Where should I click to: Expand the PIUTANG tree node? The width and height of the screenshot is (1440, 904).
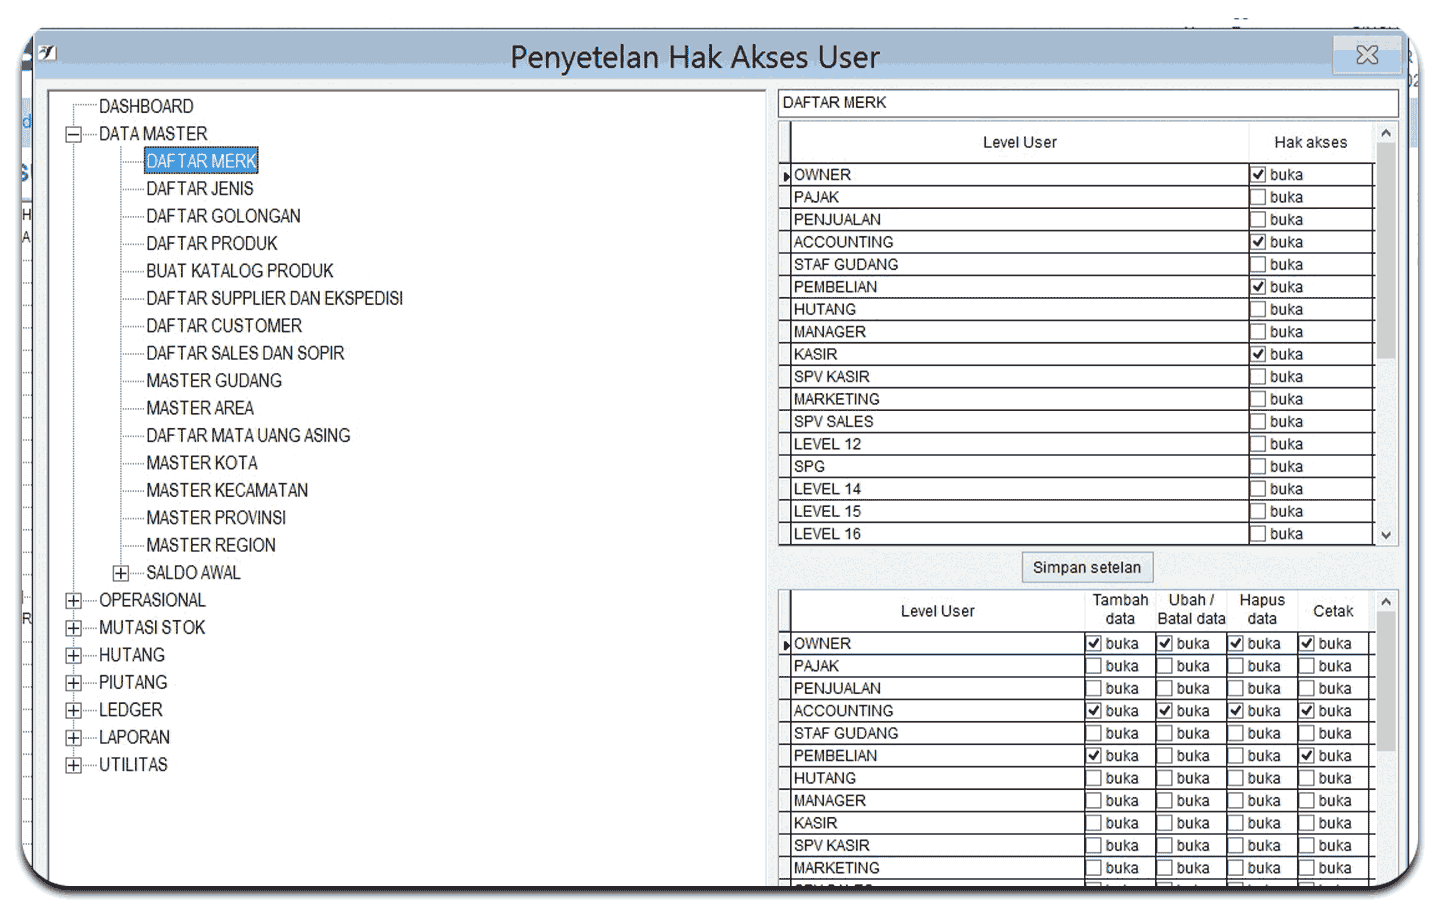[x=73, y=683]
